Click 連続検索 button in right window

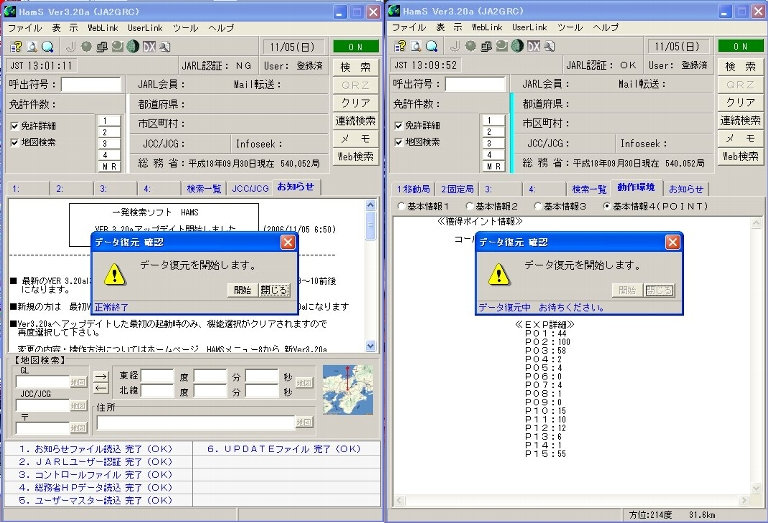pos(740,120)
